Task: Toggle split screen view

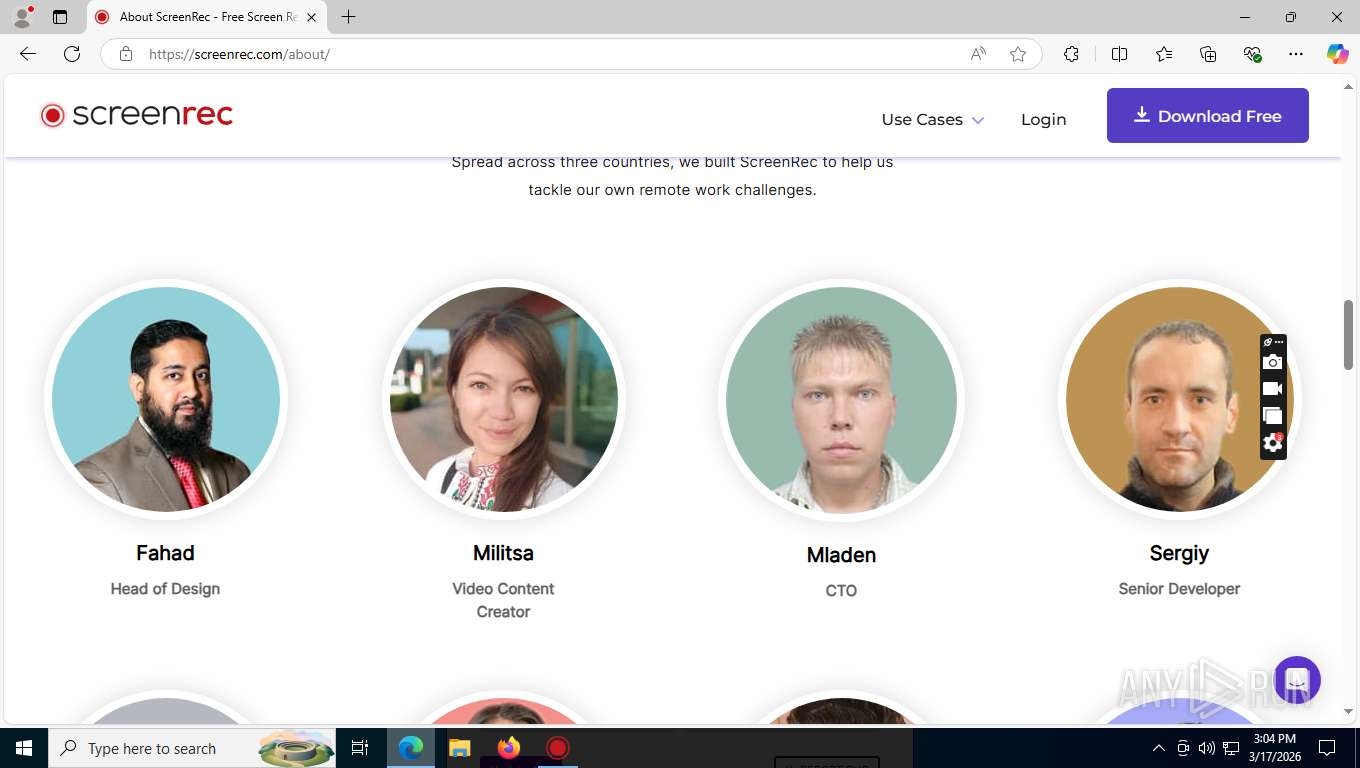Action: 1119,54
